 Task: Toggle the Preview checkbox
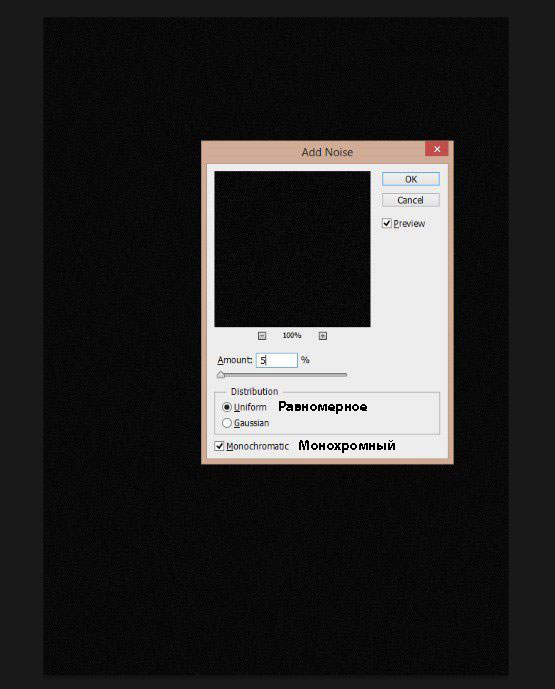[x=387, y=223]
